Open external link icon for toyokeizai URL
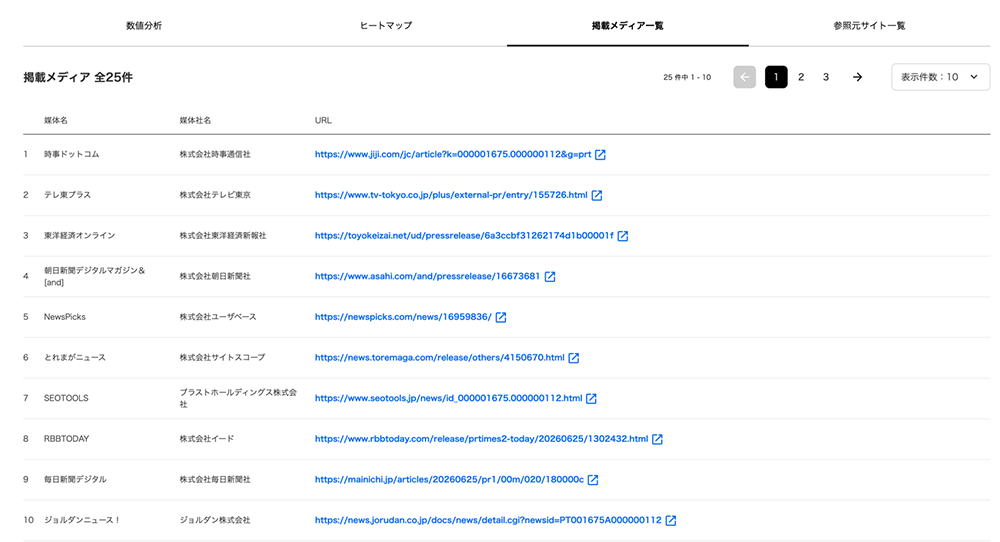Image resolution: width=1000 pixels, height=542 pixels. point(623,236)
